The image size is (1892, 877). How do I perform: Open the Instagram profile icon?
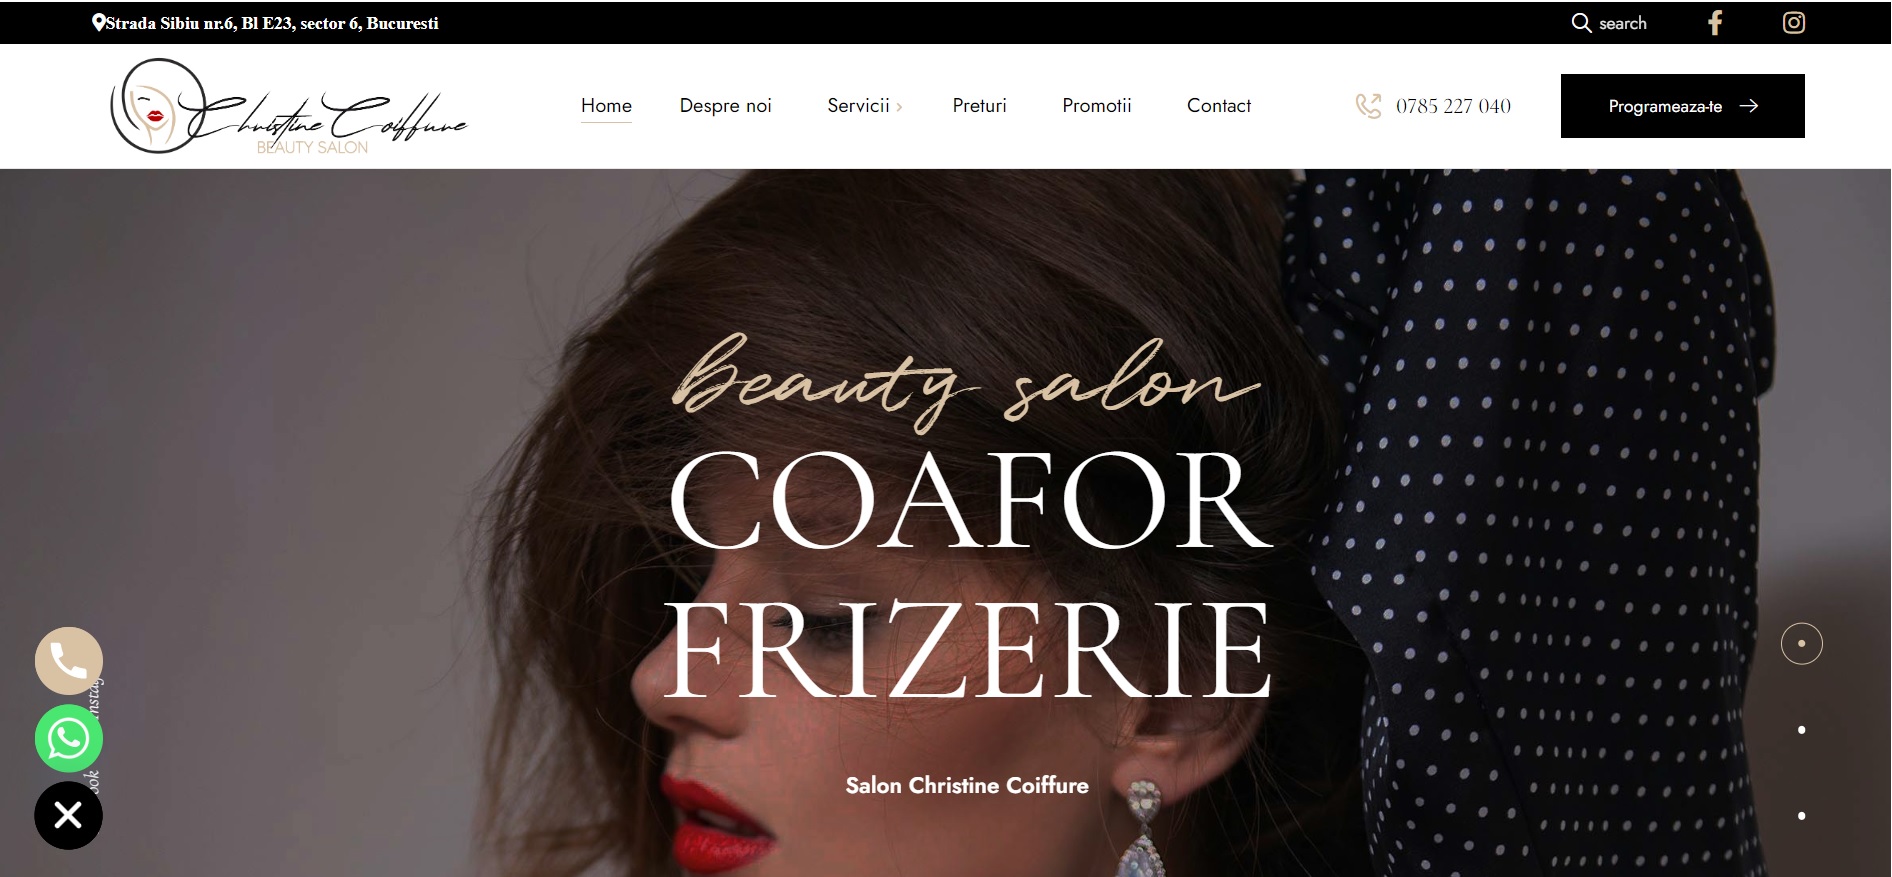tap(1794, 23)
